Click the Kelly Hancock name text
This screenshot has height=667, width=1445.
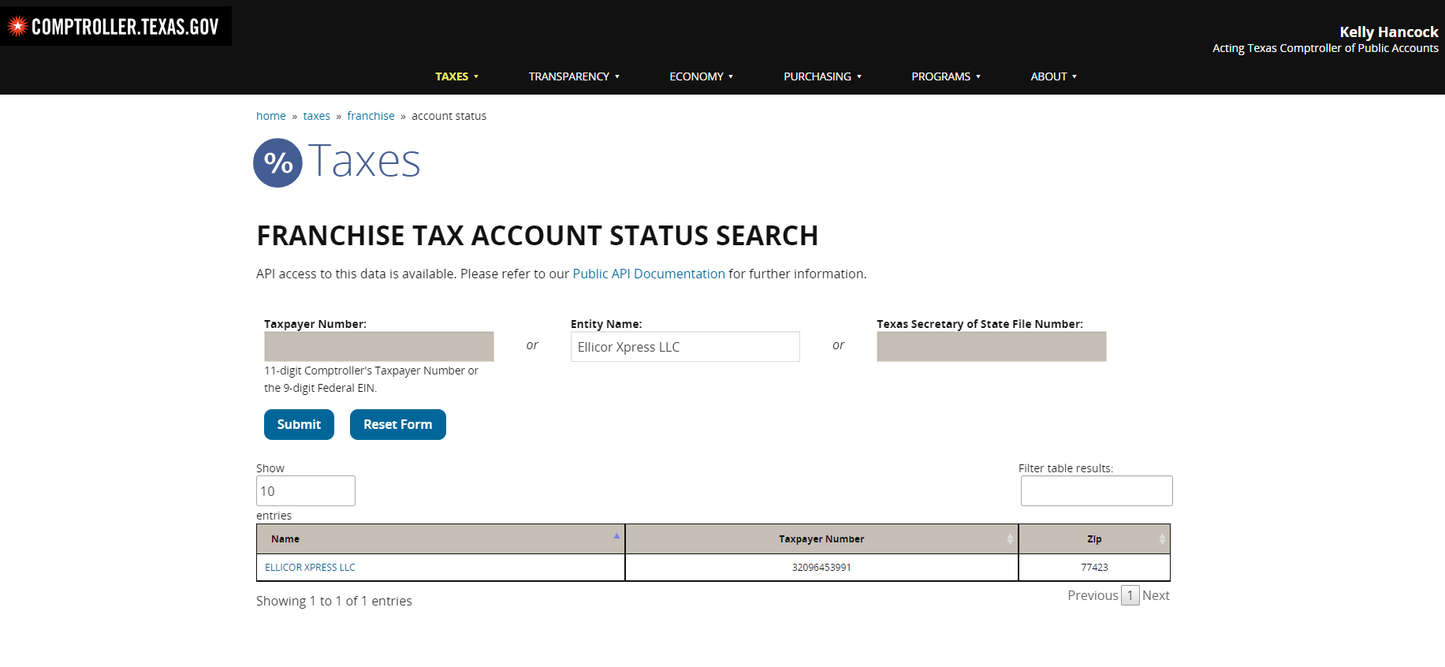coord(1389,32)
